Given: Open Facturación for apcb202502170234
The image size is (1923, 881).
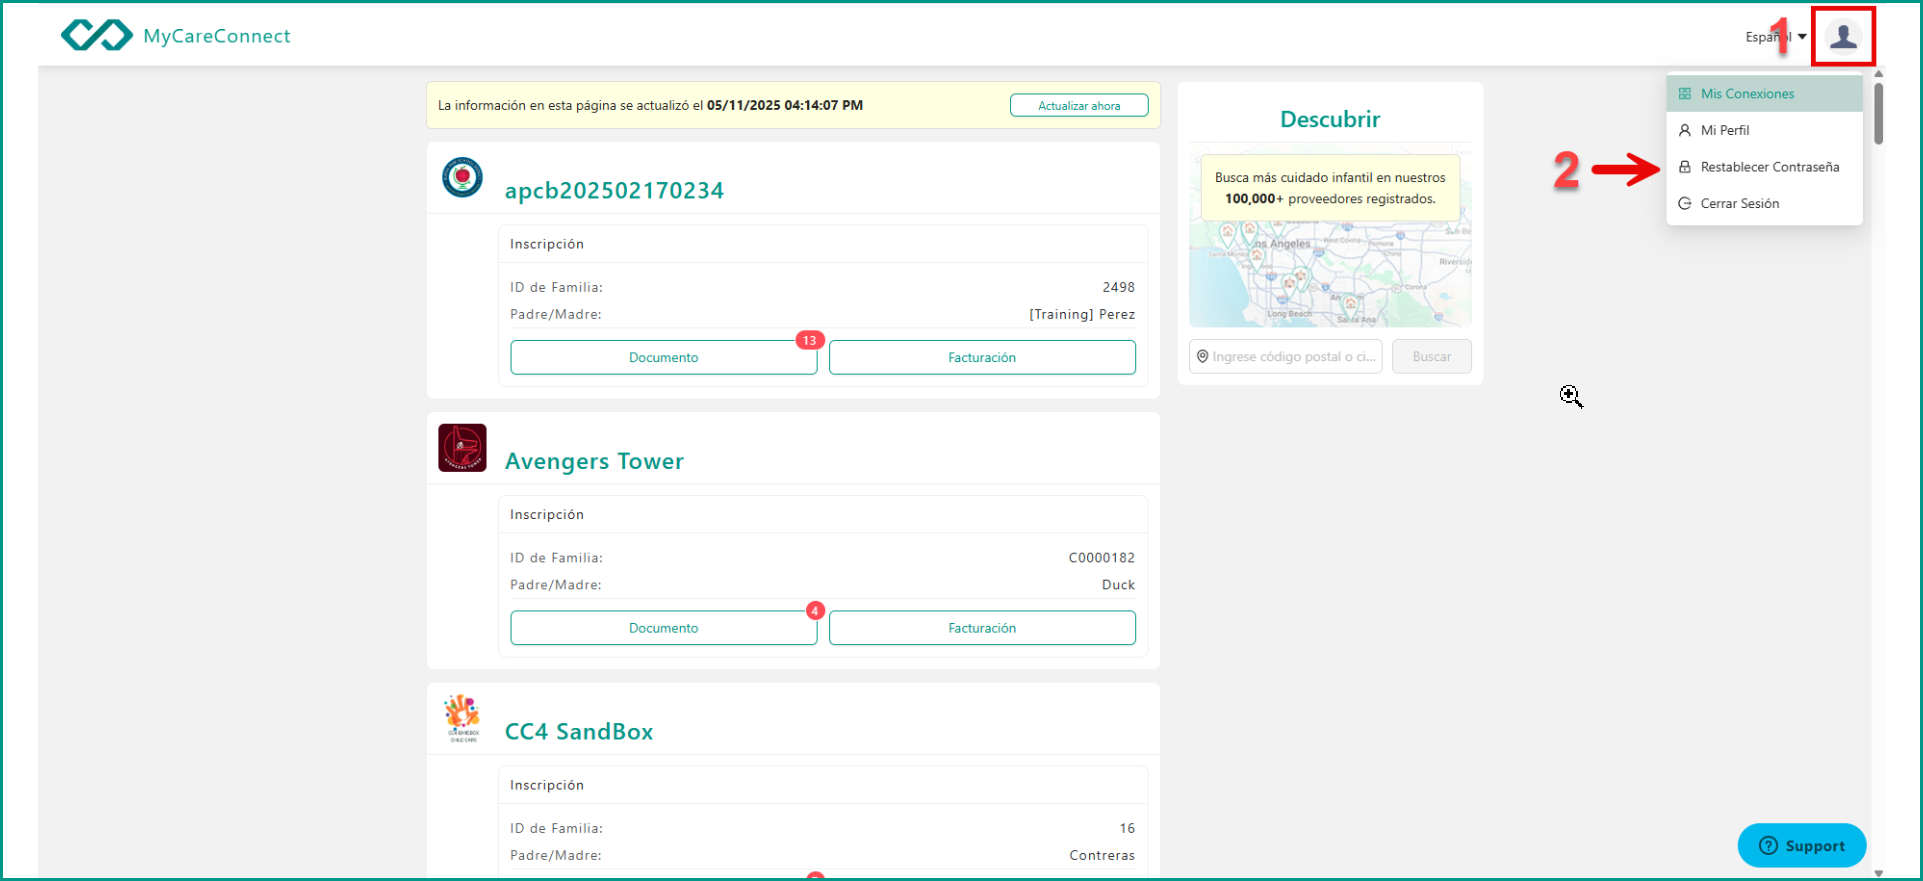Looking at the screenshot, I should [x=981, y=358].
